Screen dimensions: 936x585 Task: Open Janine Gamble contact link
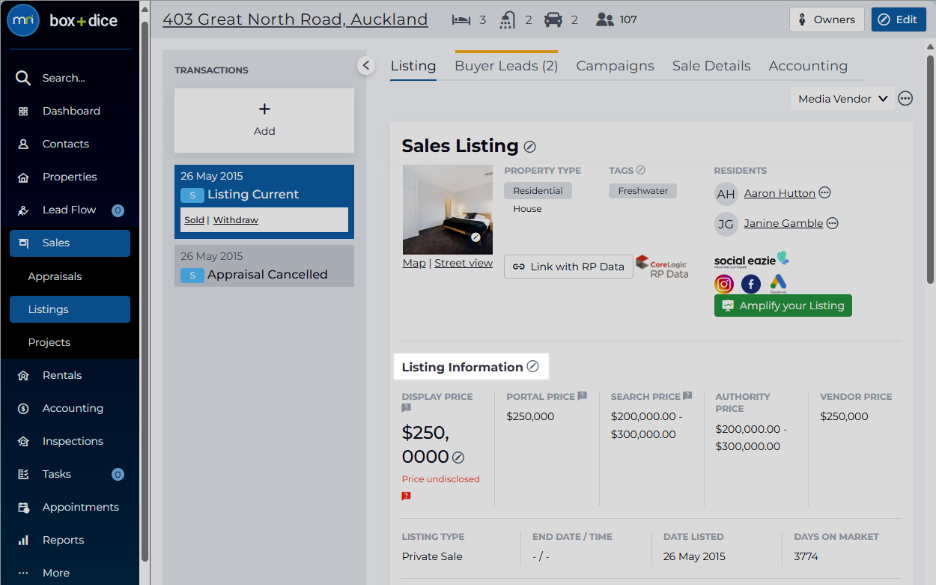click(783, 223)
